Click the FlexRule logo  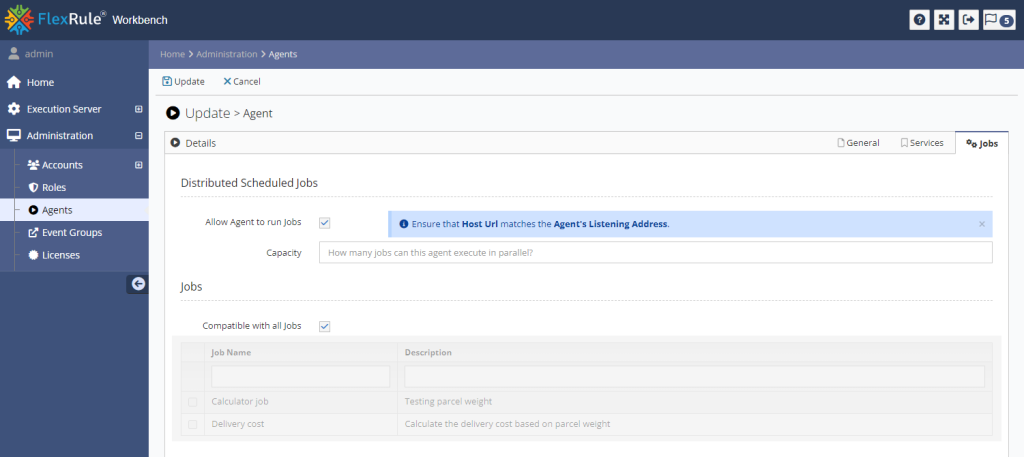(55, 20)
